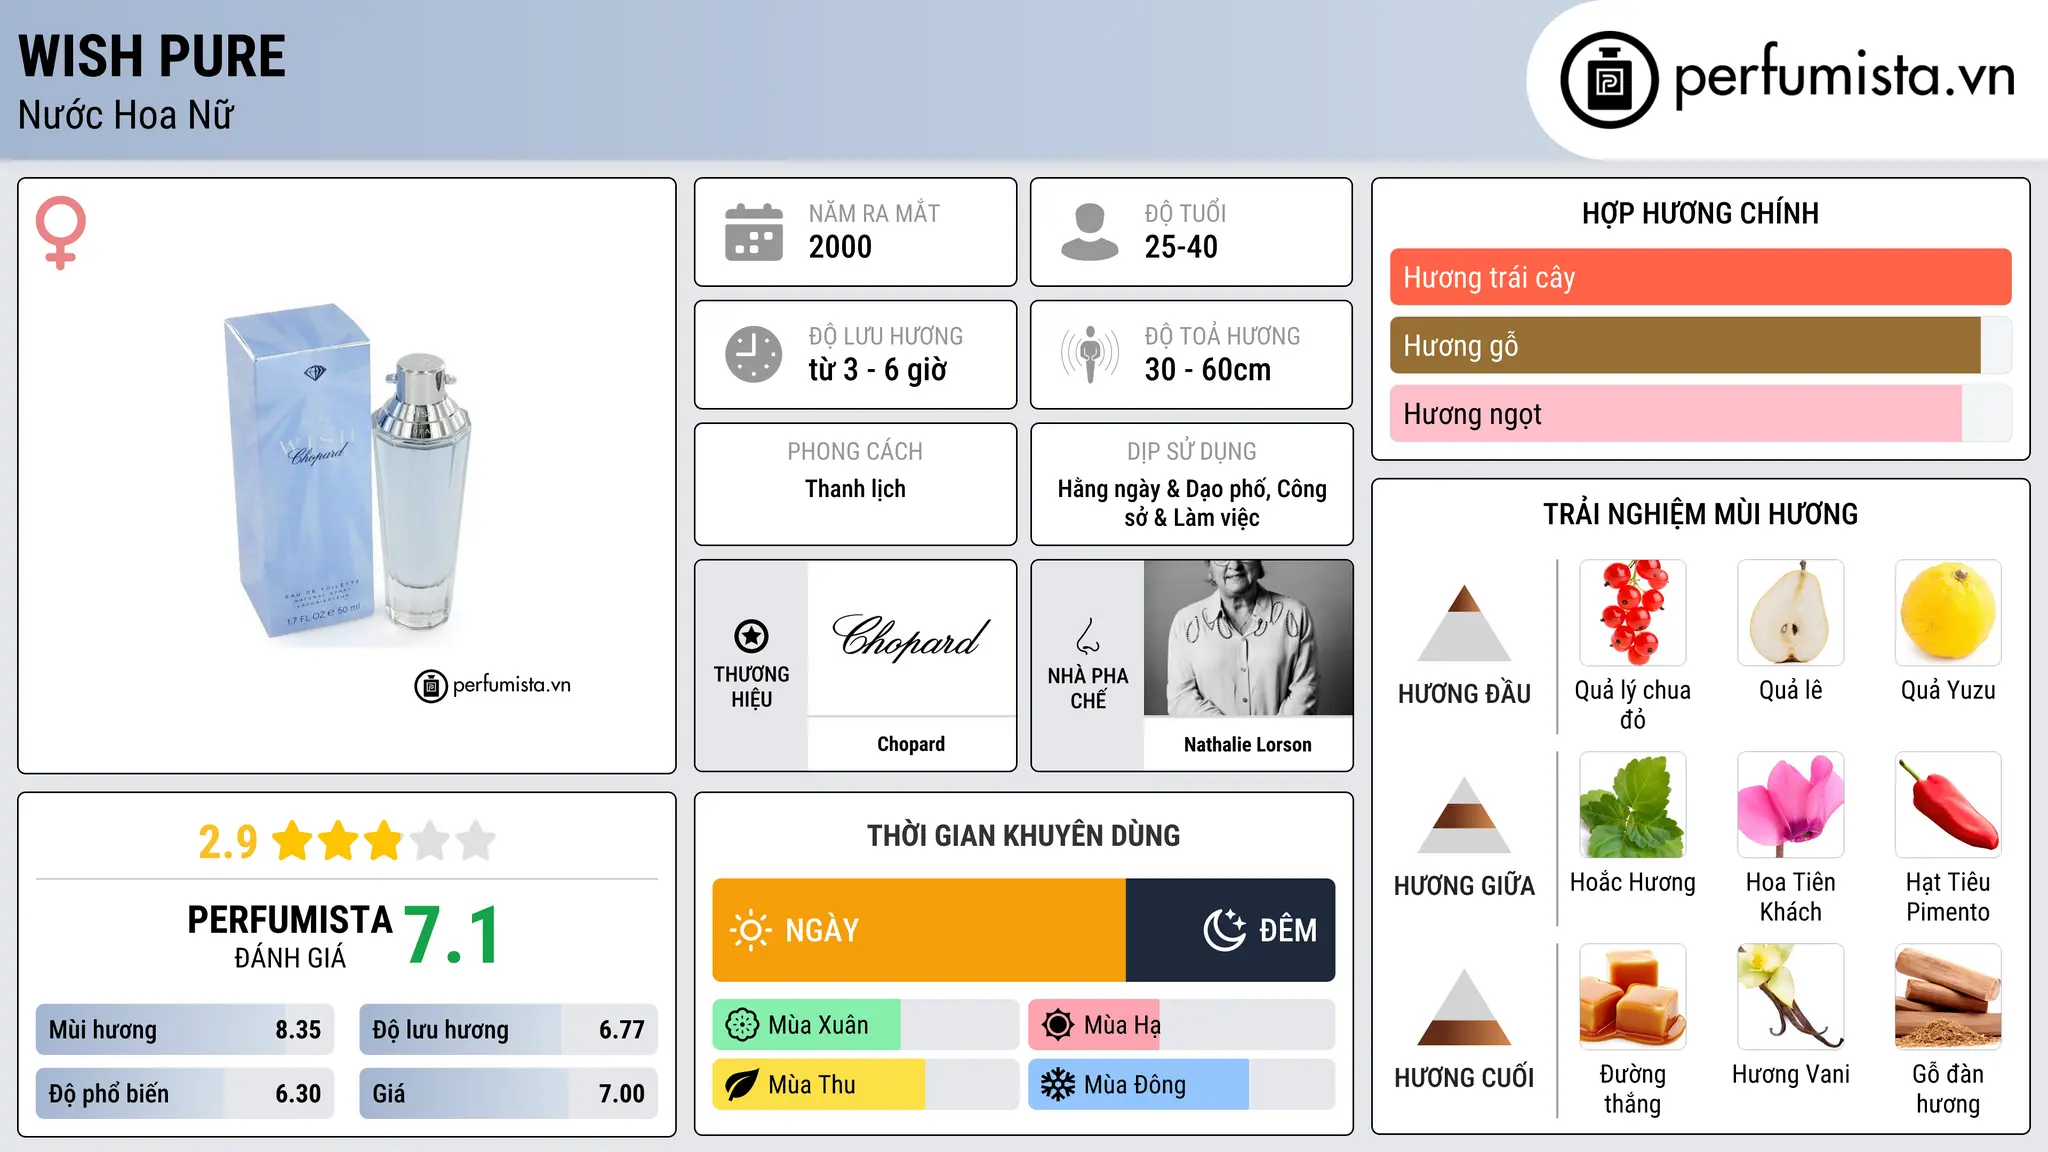Click the Hằng ngày & Dạo phố occasion text
Viewport: 2048px width, 1152px height.
point(1192,503)
